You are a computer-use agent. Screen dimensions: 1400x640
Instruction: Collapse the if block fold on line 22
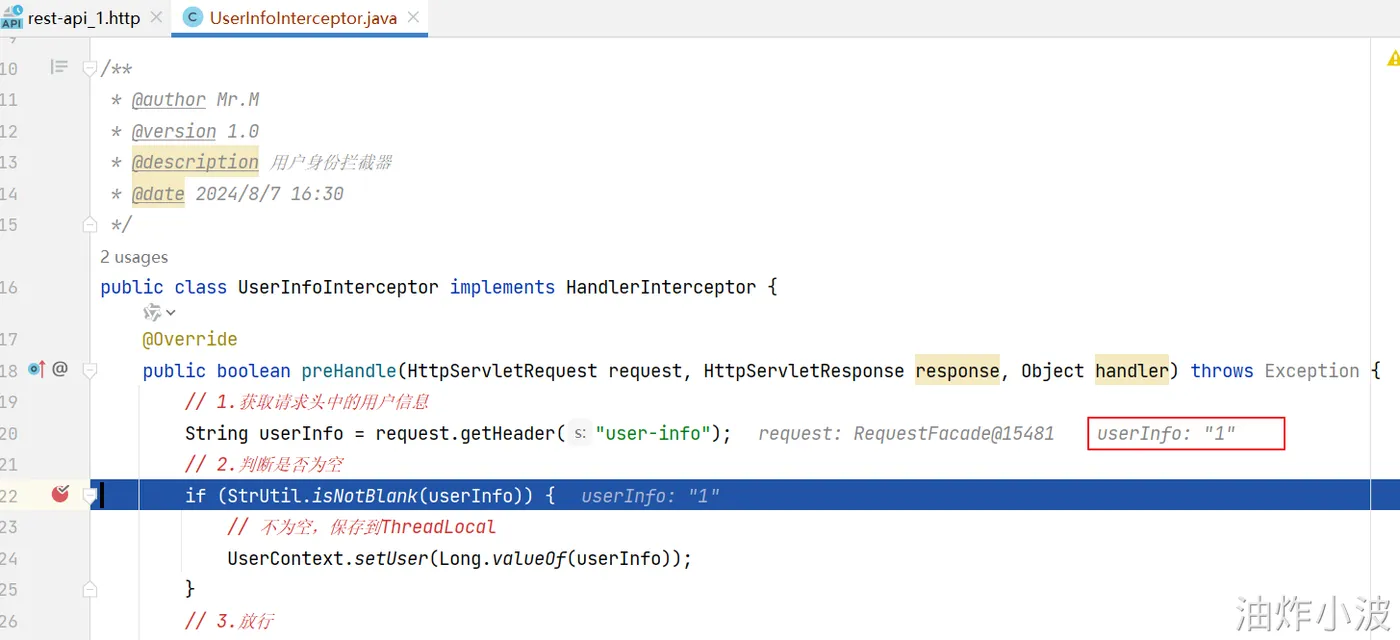tap(89, 494)
